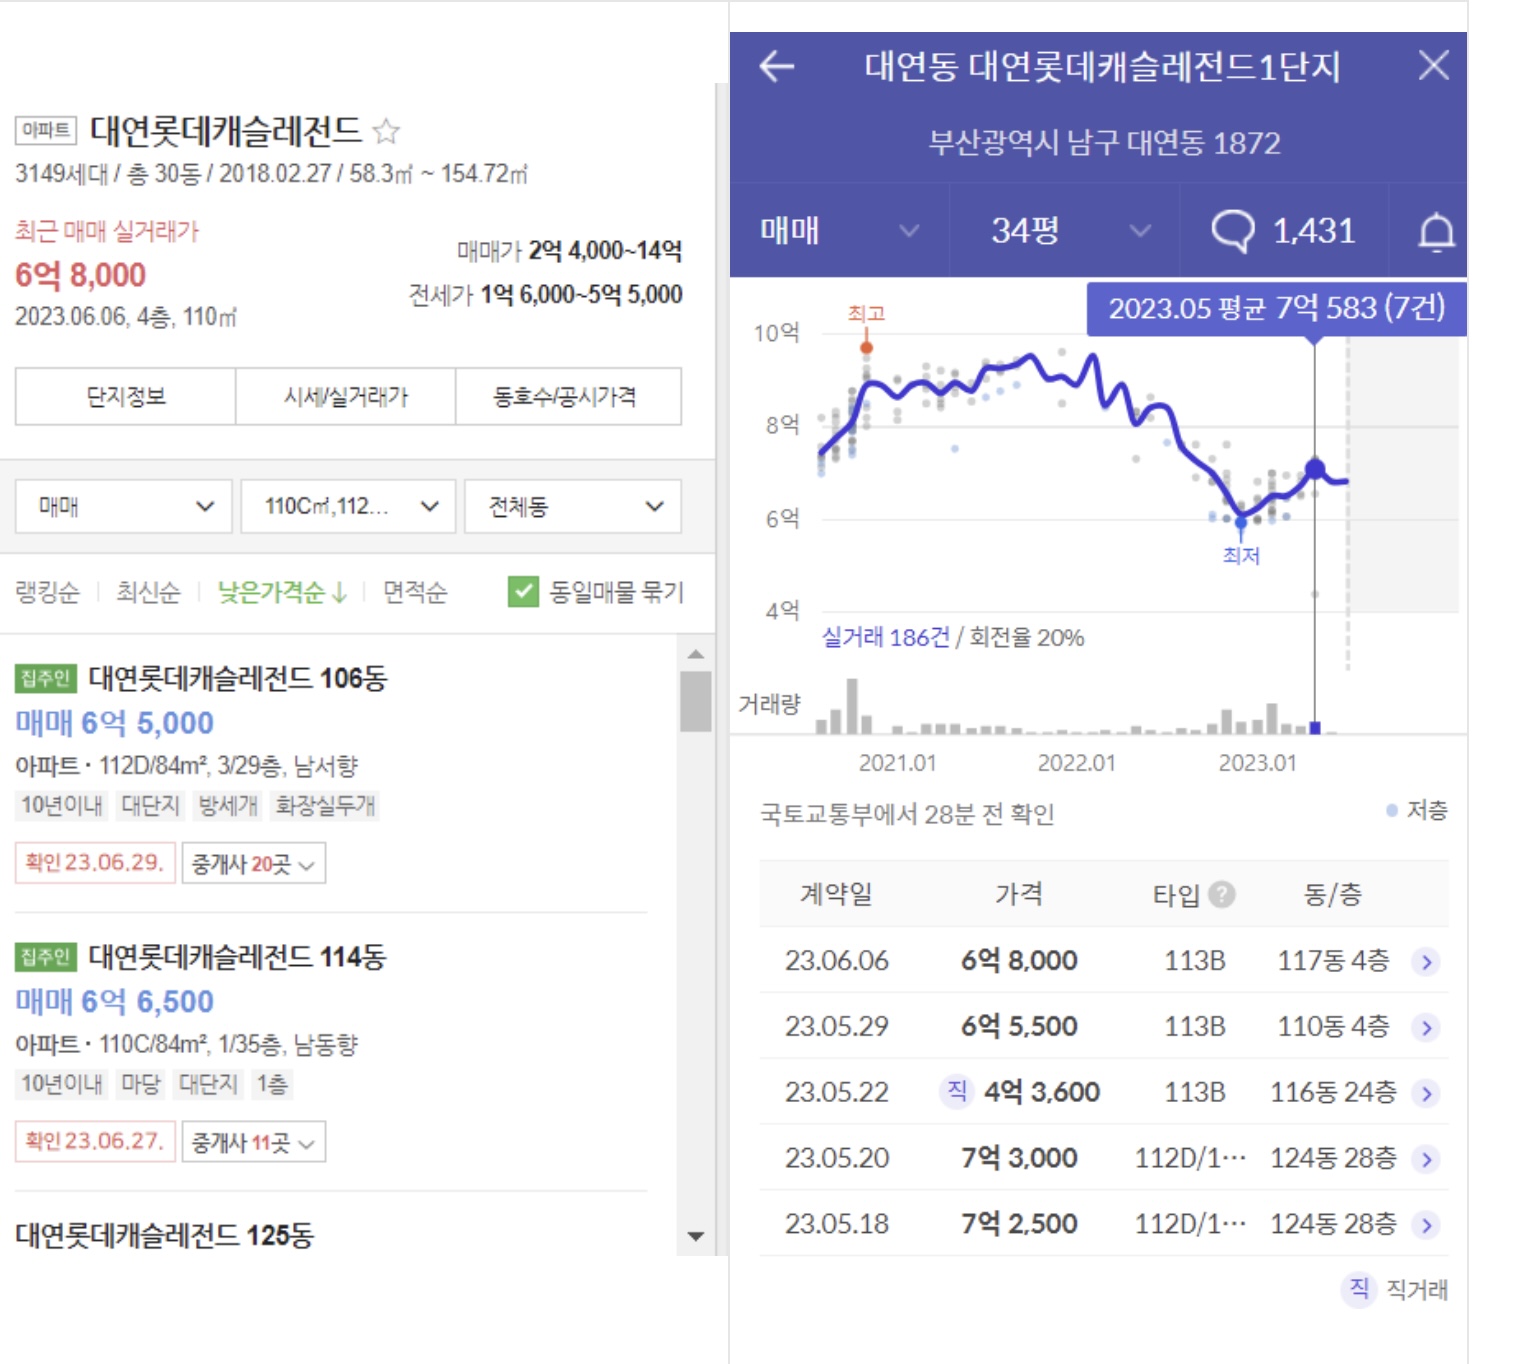Viewport: 1518px width, 1364px height.
Task: Expand the 34평 size selector
Action: 1064,231
